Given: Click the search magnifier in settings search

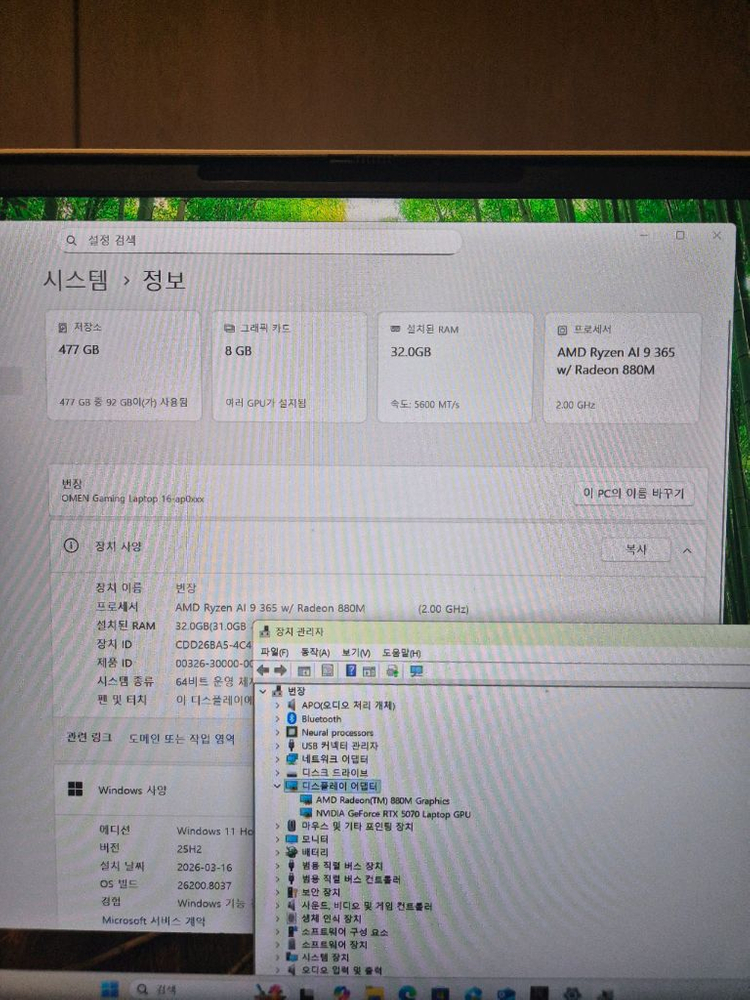Looking at the screenshot, I should 71,240.
